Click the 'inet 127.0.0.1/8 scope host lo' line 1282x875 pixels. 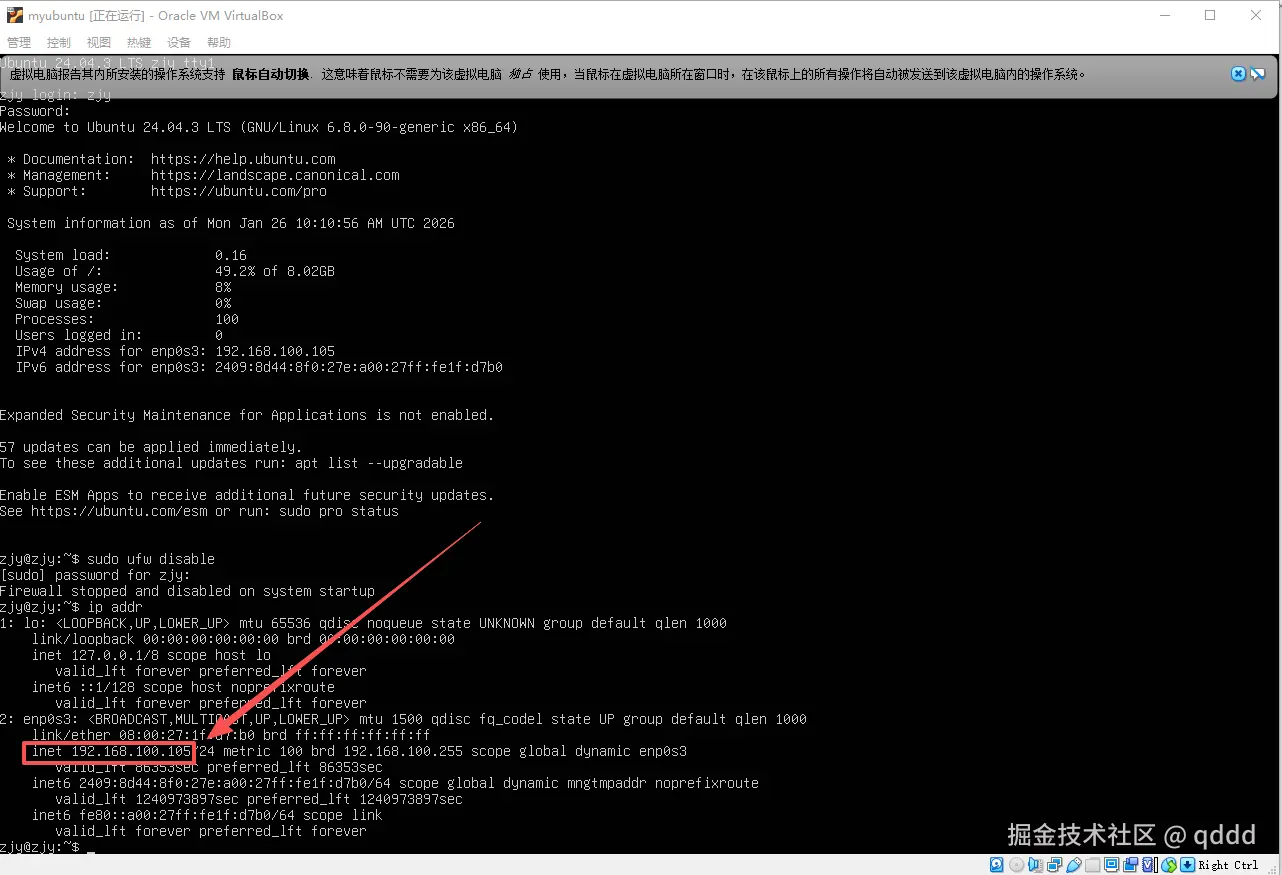point(151,655)
